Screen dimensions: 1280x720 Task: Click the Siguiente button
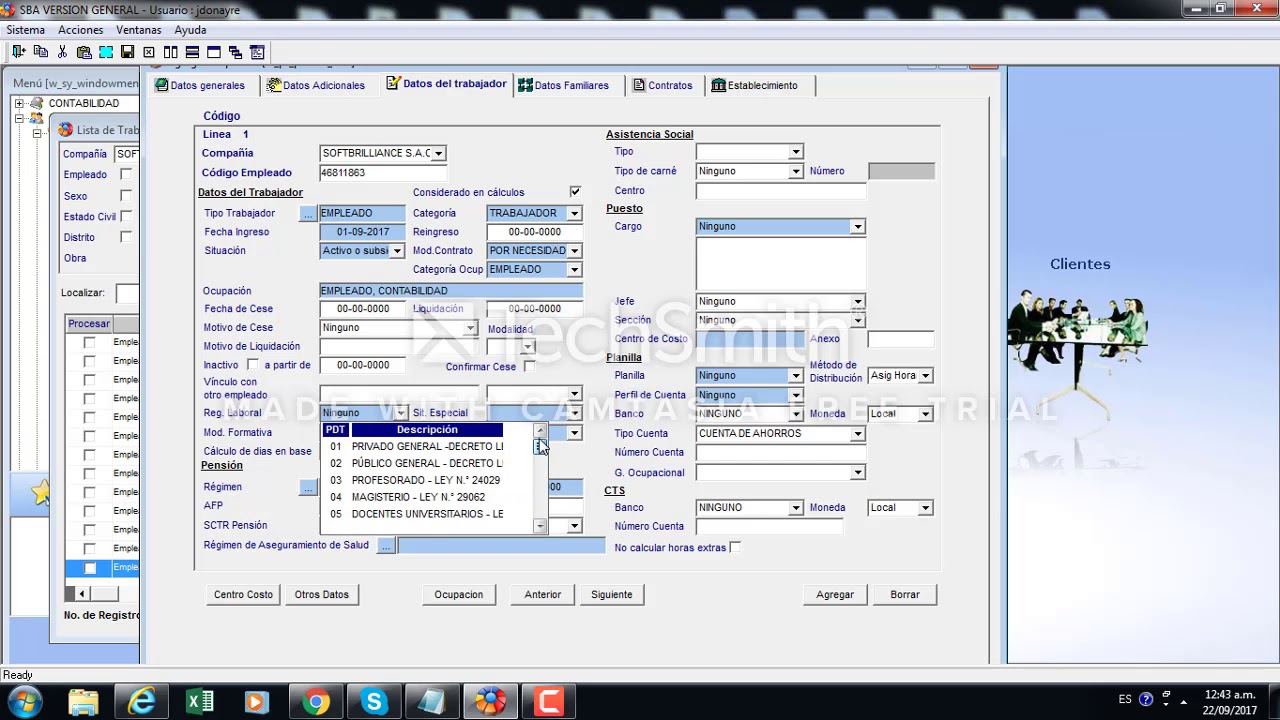pyautogui.click(x=611, y=595)
